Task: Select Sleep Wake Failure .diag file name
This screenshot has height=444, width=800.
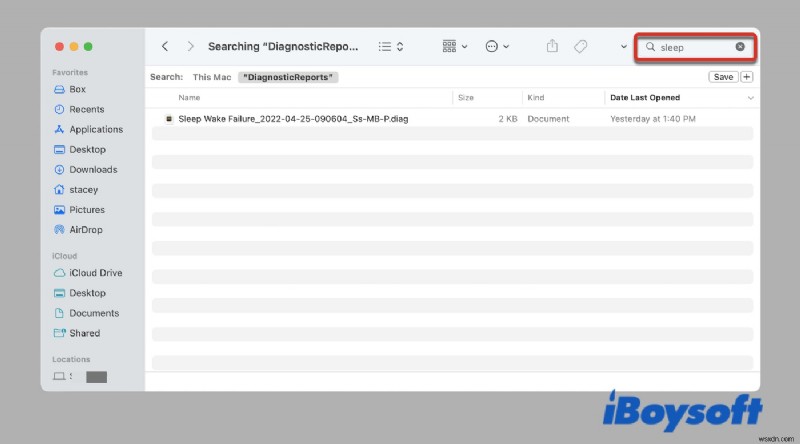Action: (x=293, y=119)
